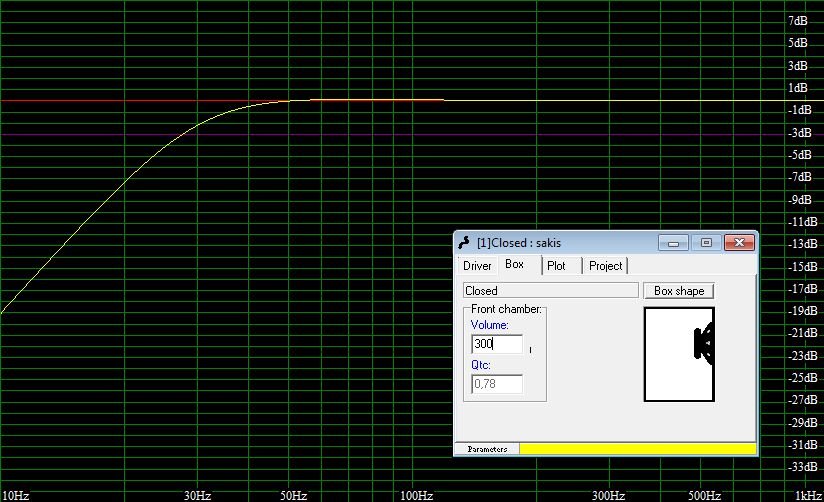
Task: Minimize the Closed : sakis window
Action: (x=673, y=243)
